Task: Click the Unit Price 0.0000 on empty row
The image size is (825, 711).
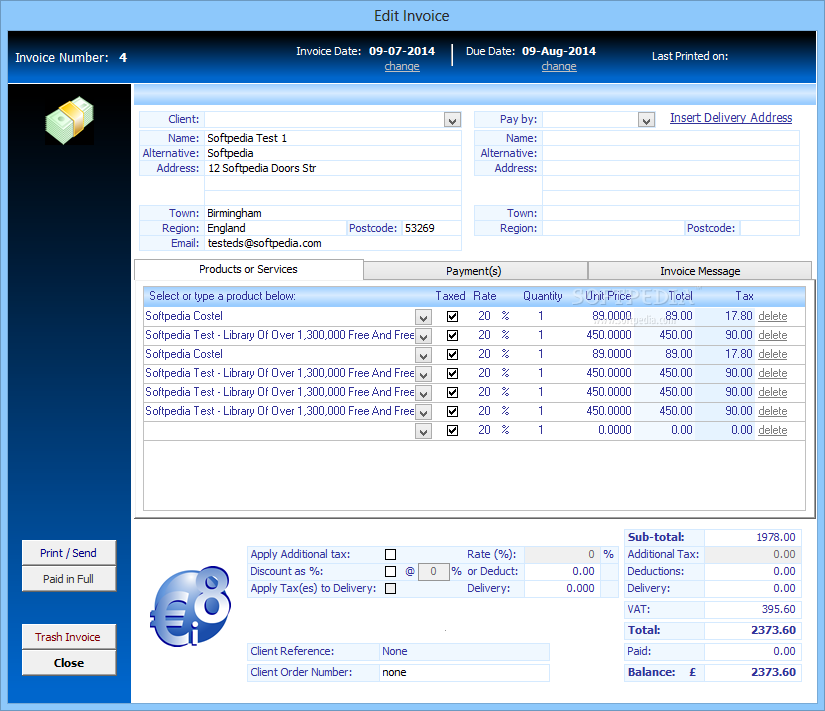Action: pos(615,430)
